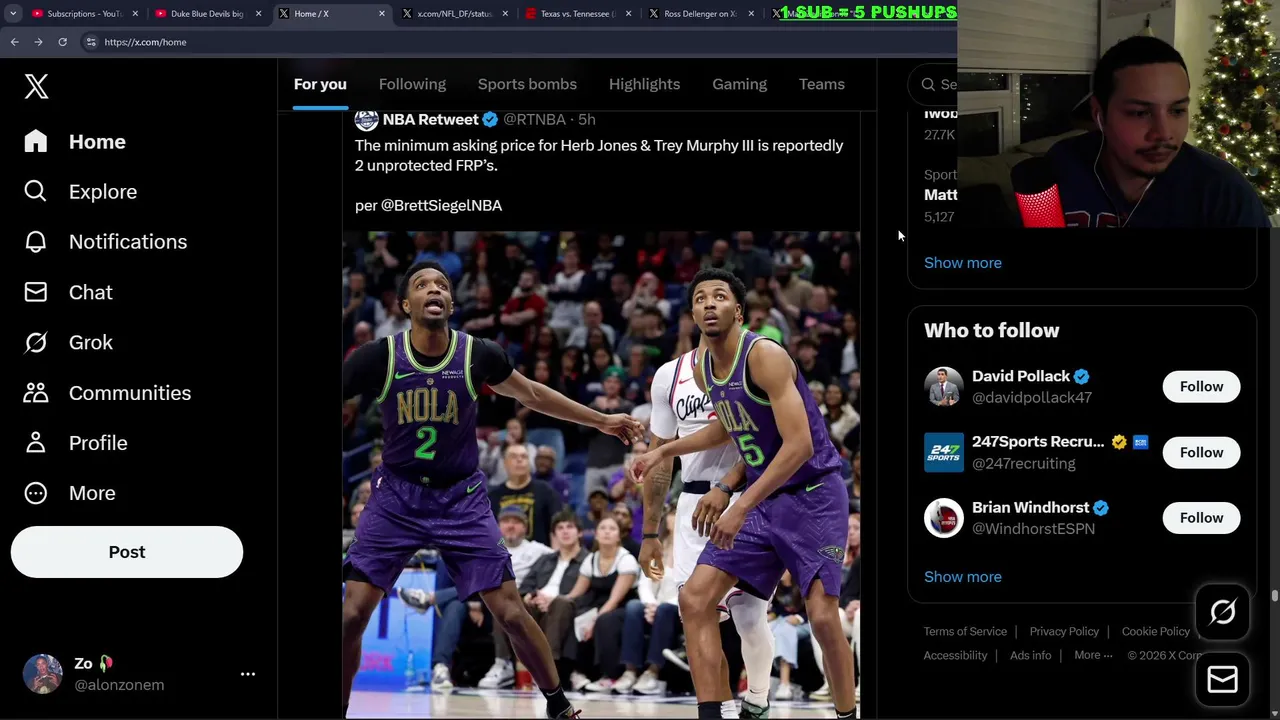Open the Grok icon in the sidebar
Screen dimensions: 1280x720
click(36, 342)
